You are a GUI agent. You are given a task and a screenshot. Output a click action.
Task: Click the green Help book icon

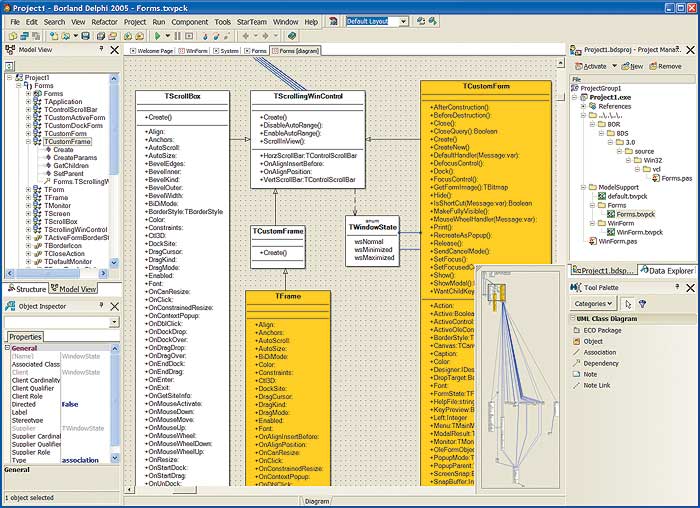(292, 36)
